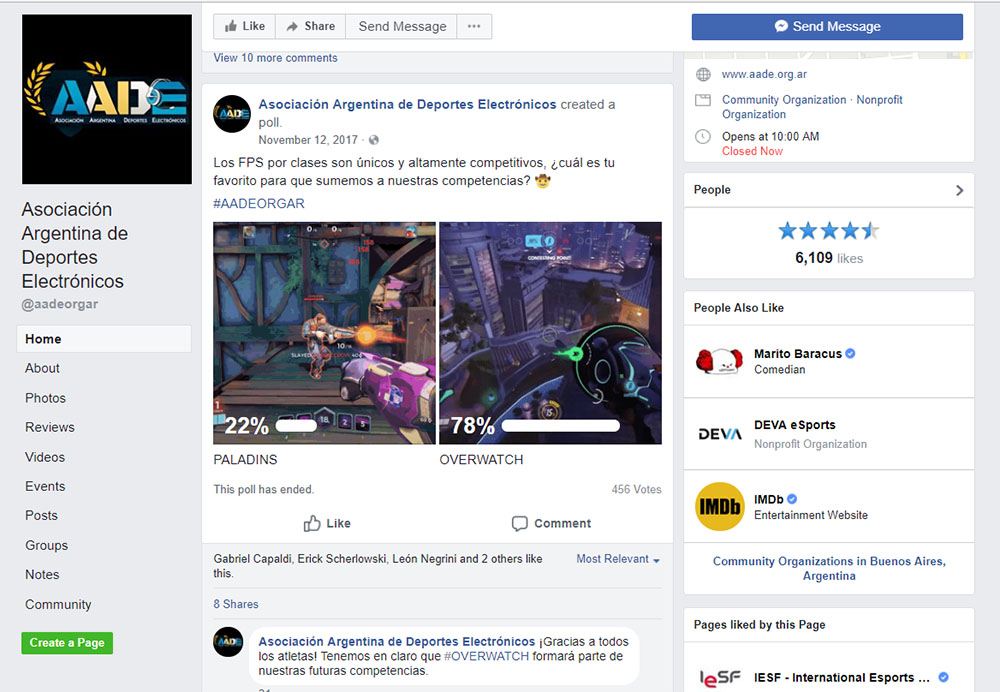Click the 456 Votes count

[x=636, y=489]
